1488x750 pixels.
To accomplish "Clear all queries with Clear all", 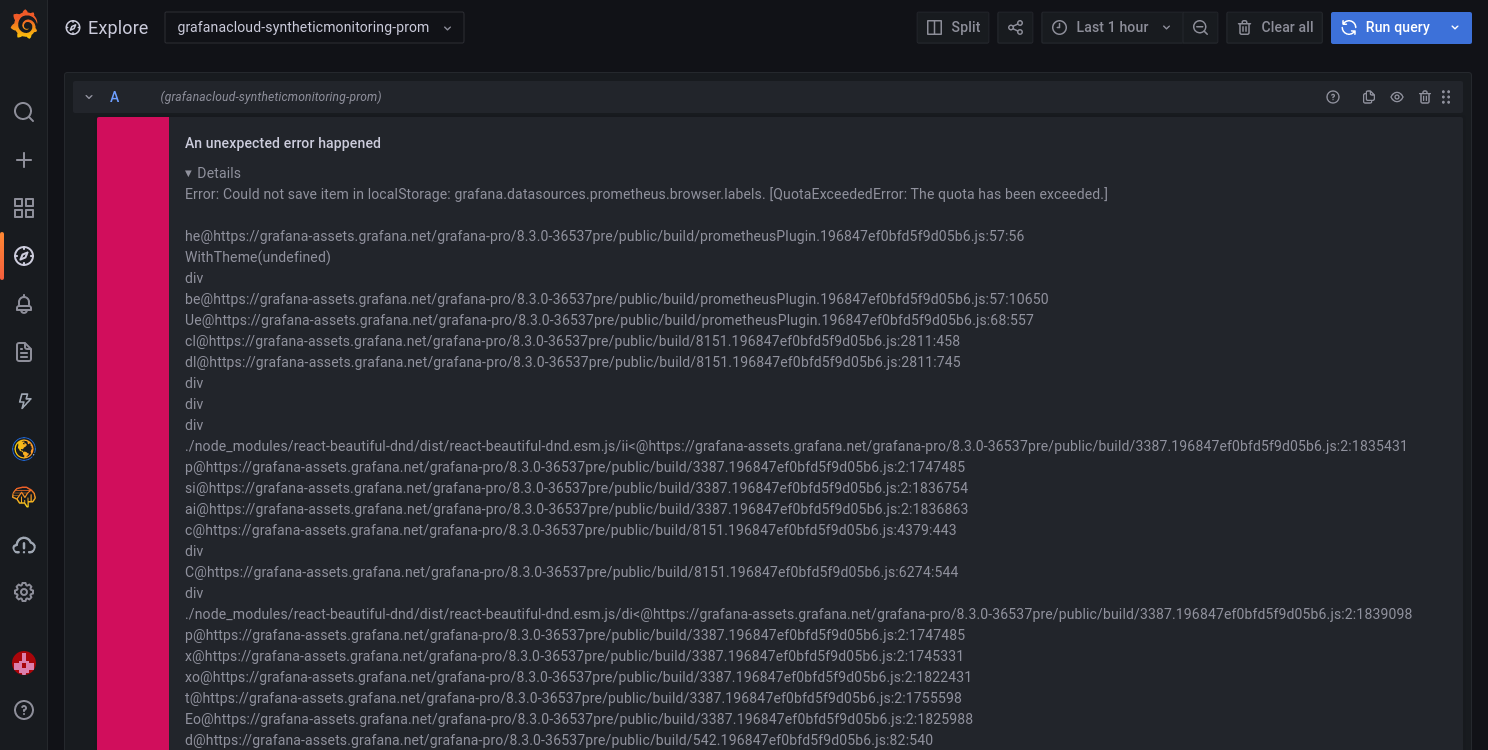I will pyautogui.click(x=1275, y=28).
